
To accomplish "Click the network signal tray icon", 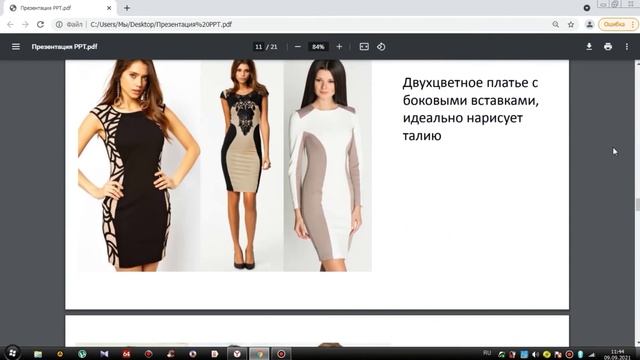I will pyautogui.click(x=591, y=354).
